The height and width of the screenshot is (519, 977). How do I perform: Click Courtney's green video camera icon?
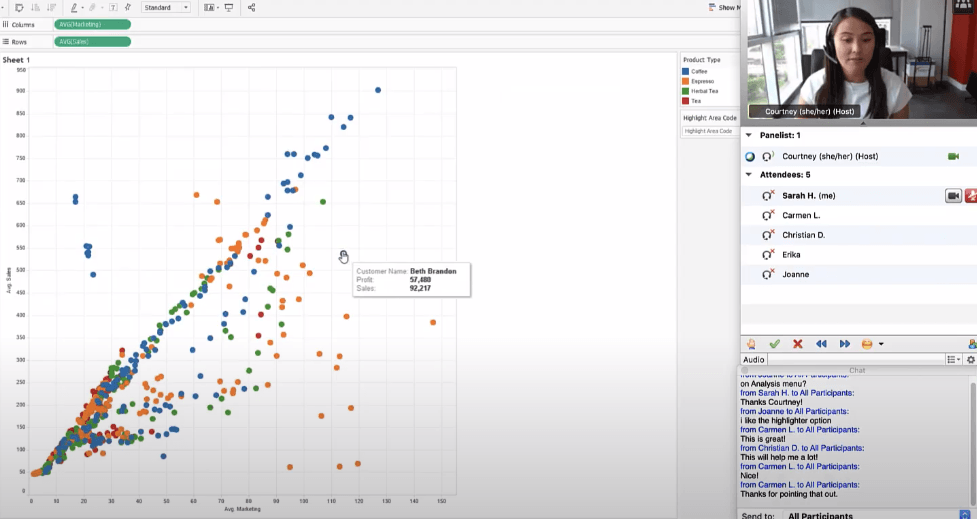(953, 156)
